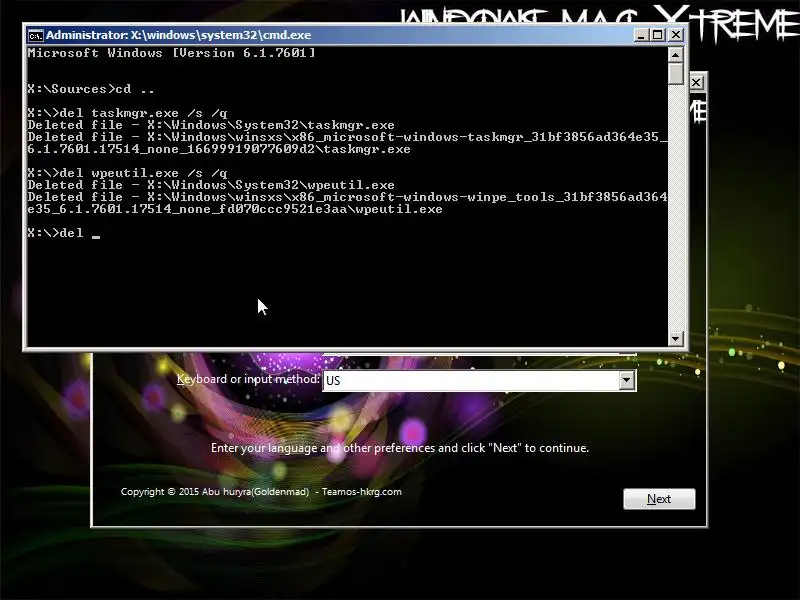Click 'Deleted file - X:\Windows\System32\wpeutil.exe' line
The image size is (800, 600).
[x=211, y=185]
